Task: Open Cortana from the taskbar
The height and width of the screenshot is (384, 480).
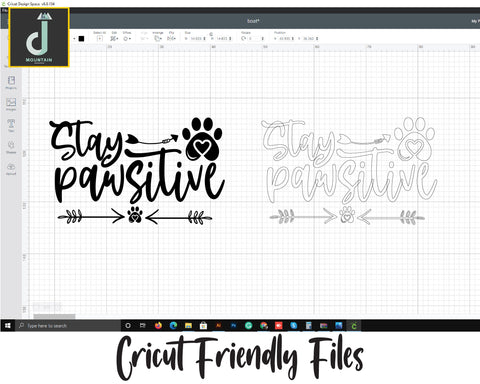Action: click(128, 325)
